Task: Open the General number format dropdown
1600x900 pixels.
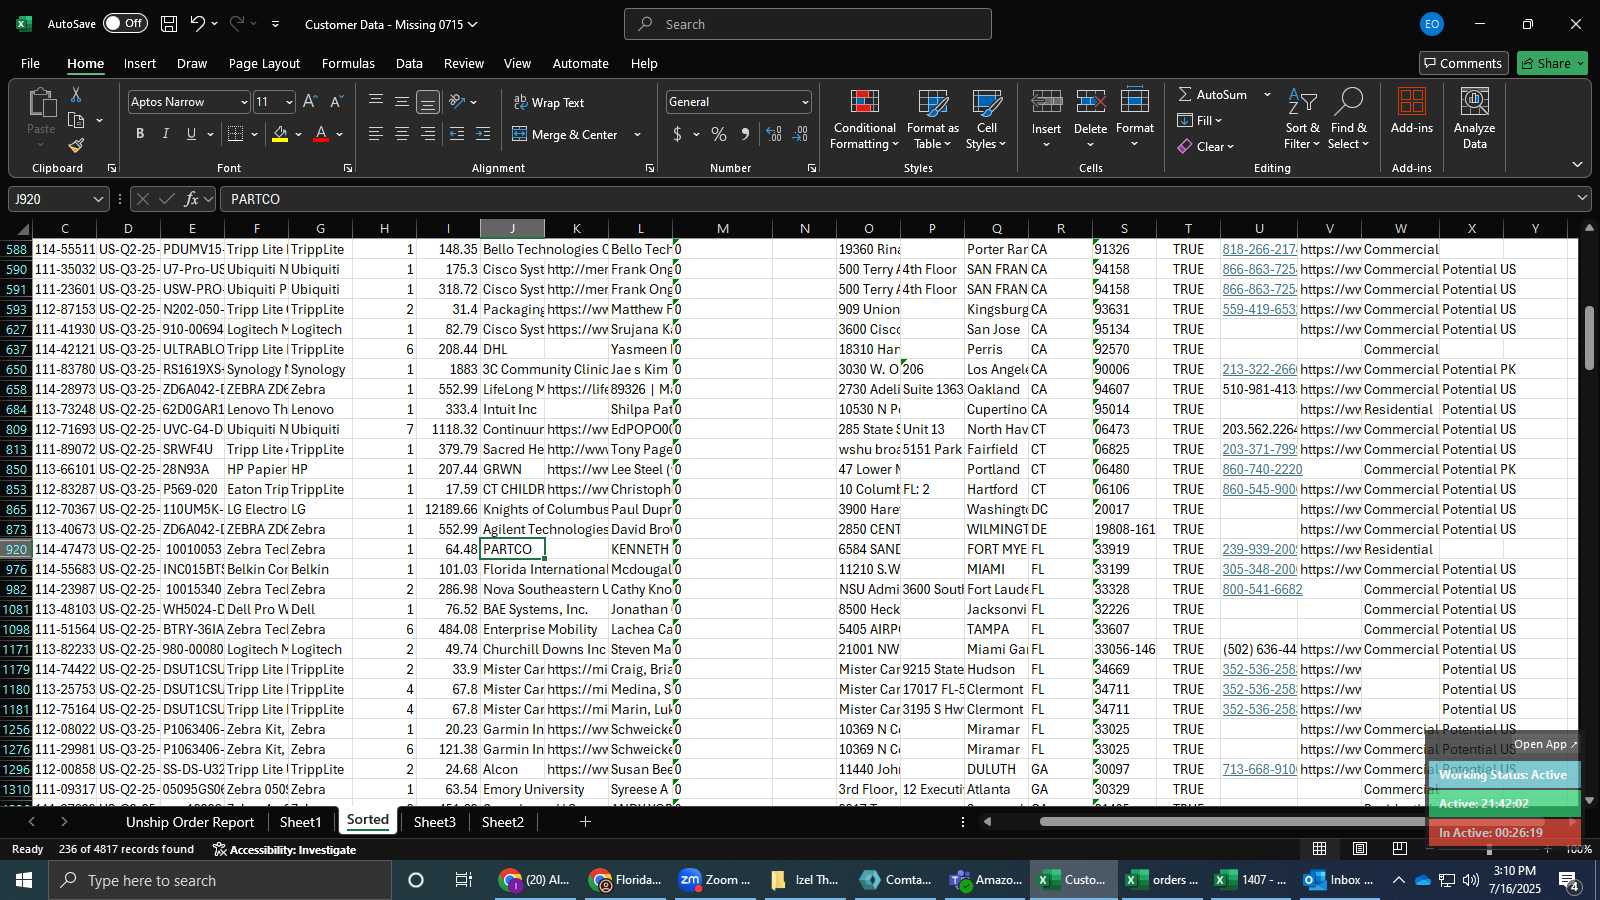Action: 805,102
